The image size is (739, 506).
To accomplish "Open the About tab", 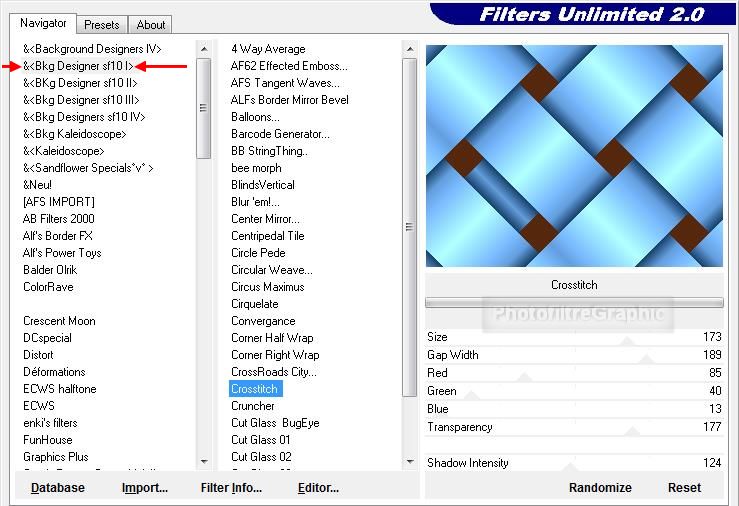I will pyautogui.click(x=151, y=25).
